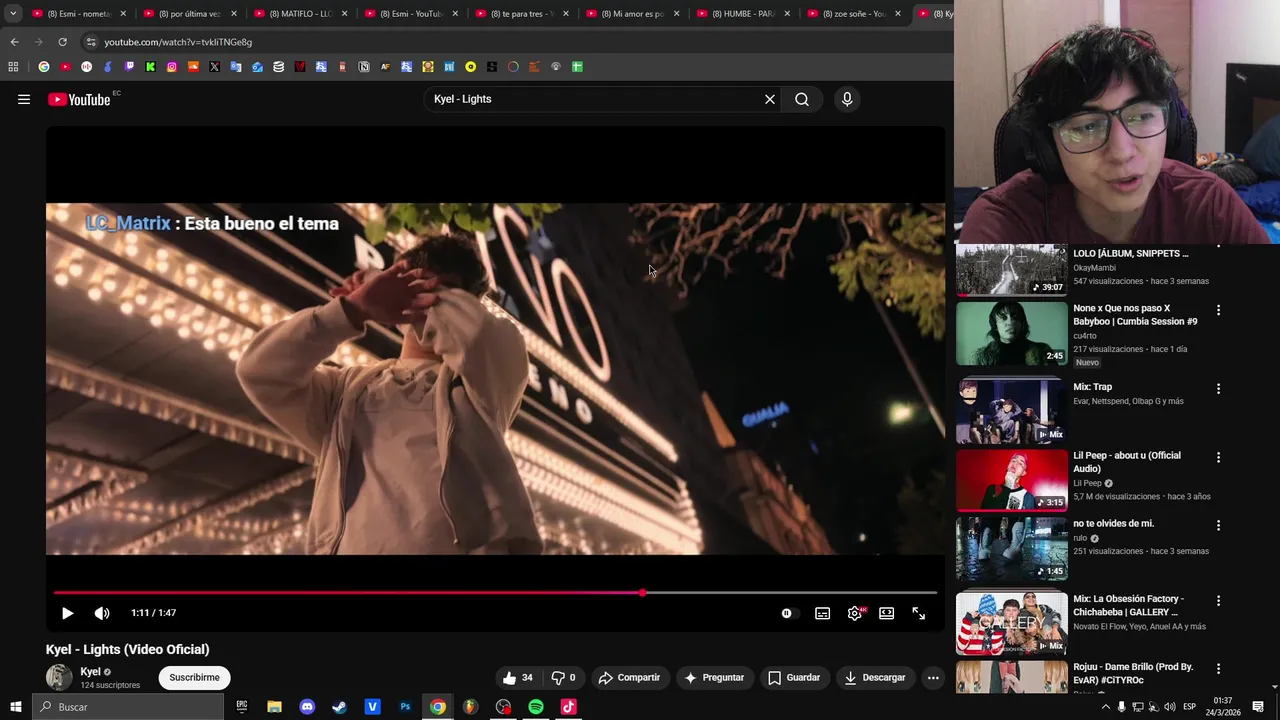Switch to theater mode
This screenshot has width=1280, height=720.
point(886,613)
